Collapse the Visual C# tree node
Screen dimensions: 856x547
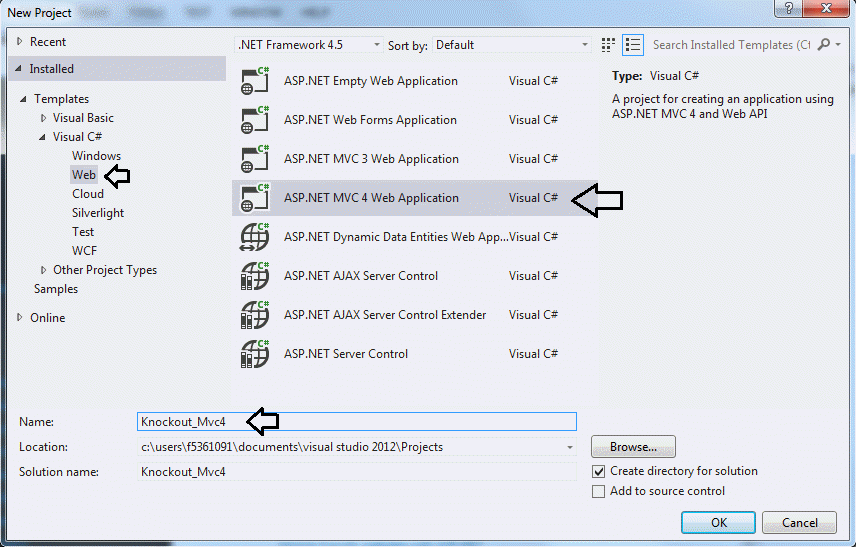pos(43,137)
